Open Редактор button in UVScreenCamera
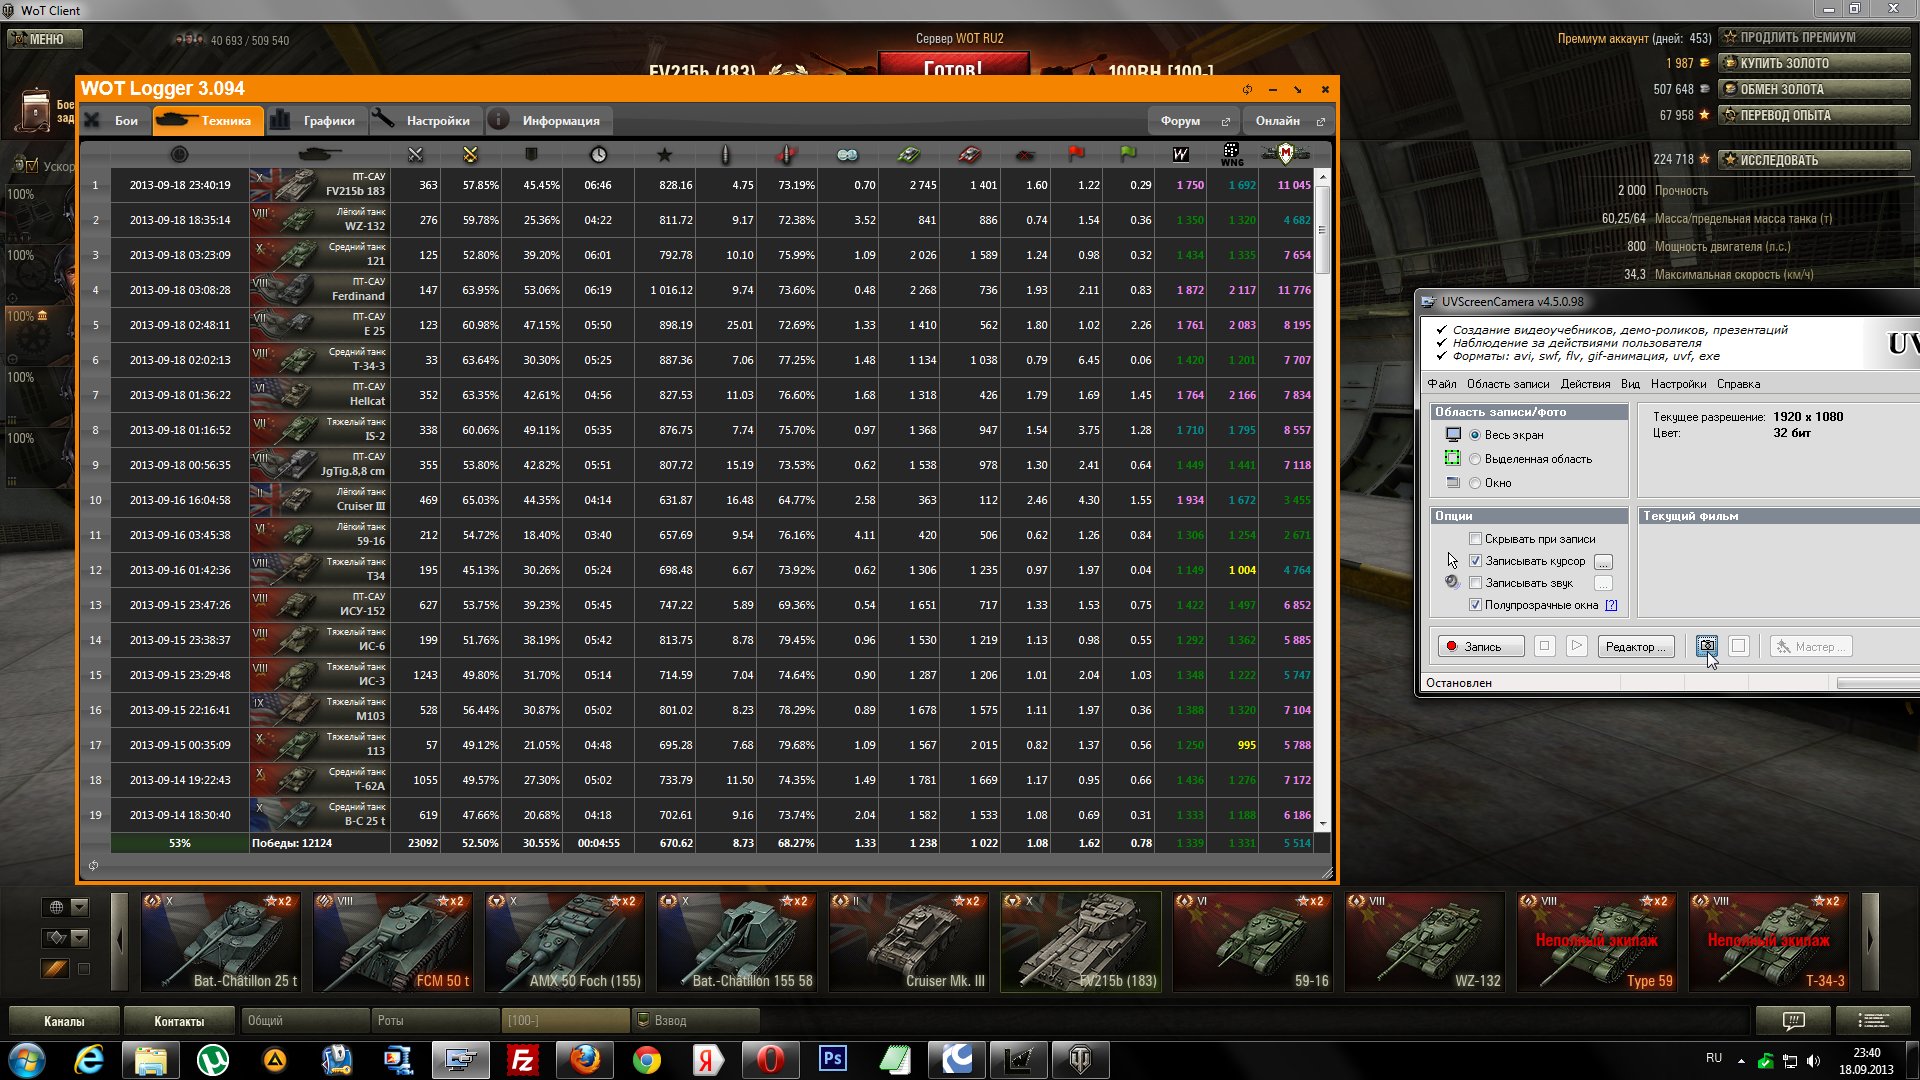The image size is (1920, 1080). [1635, 646]
